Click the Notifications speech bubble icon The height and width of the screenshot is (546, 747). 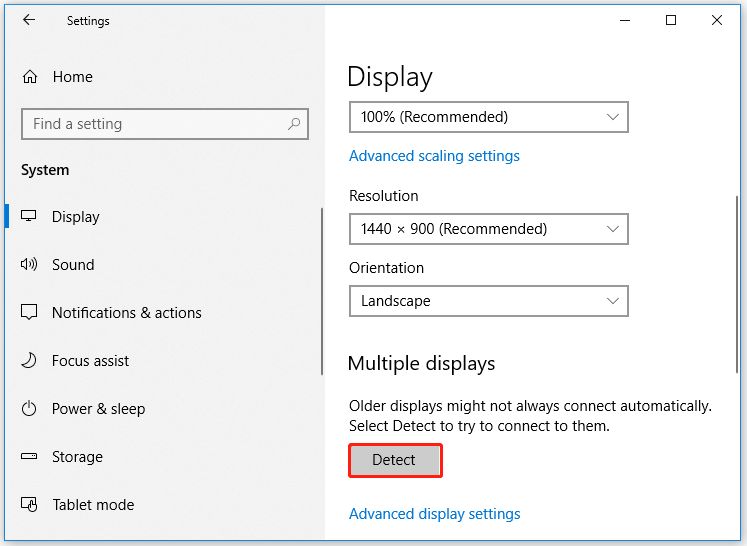[29, 312]
